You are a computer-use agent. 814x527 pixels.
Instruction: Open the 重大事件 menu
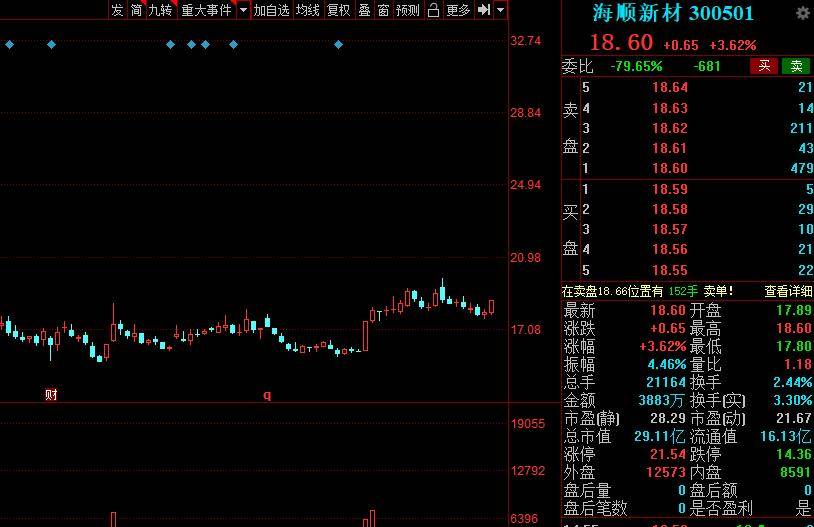[x=206, y=10]
